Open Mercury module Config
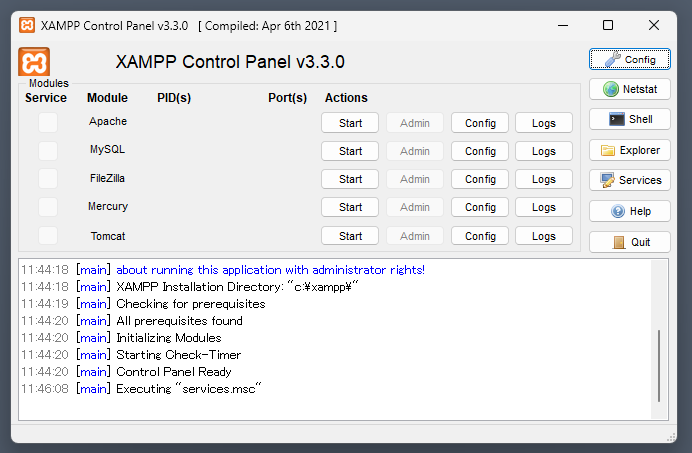The width and height of the screenshot is (692, 453). coord(480,207)
